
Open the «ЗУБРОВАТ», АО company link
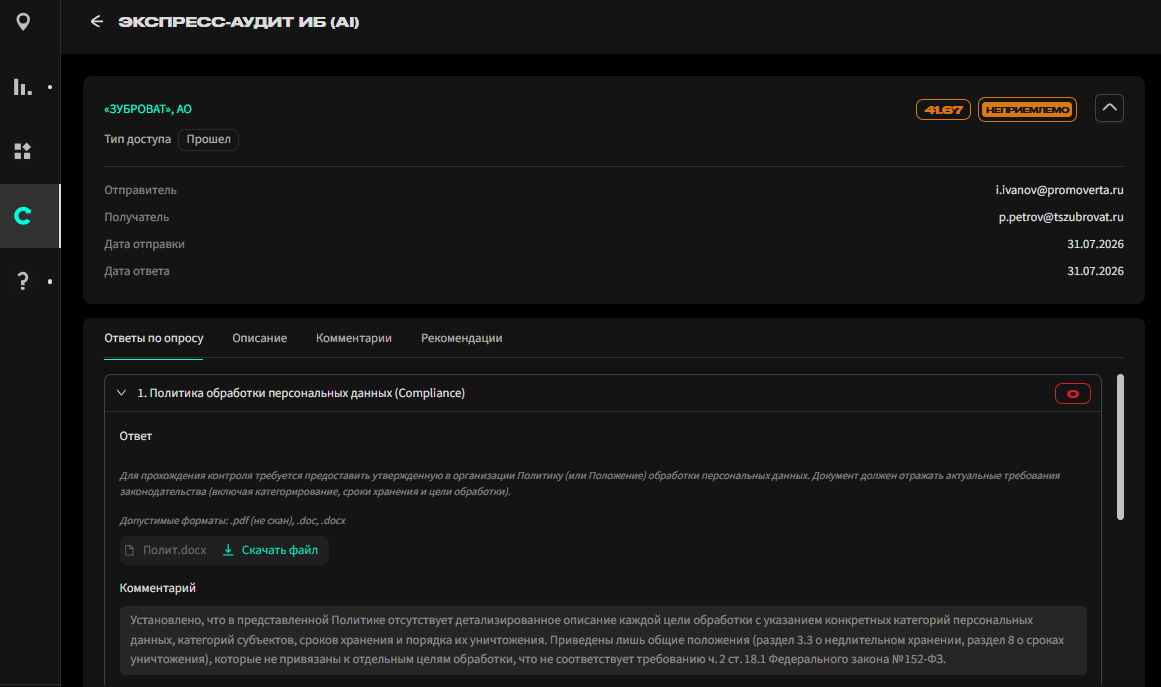147,109
